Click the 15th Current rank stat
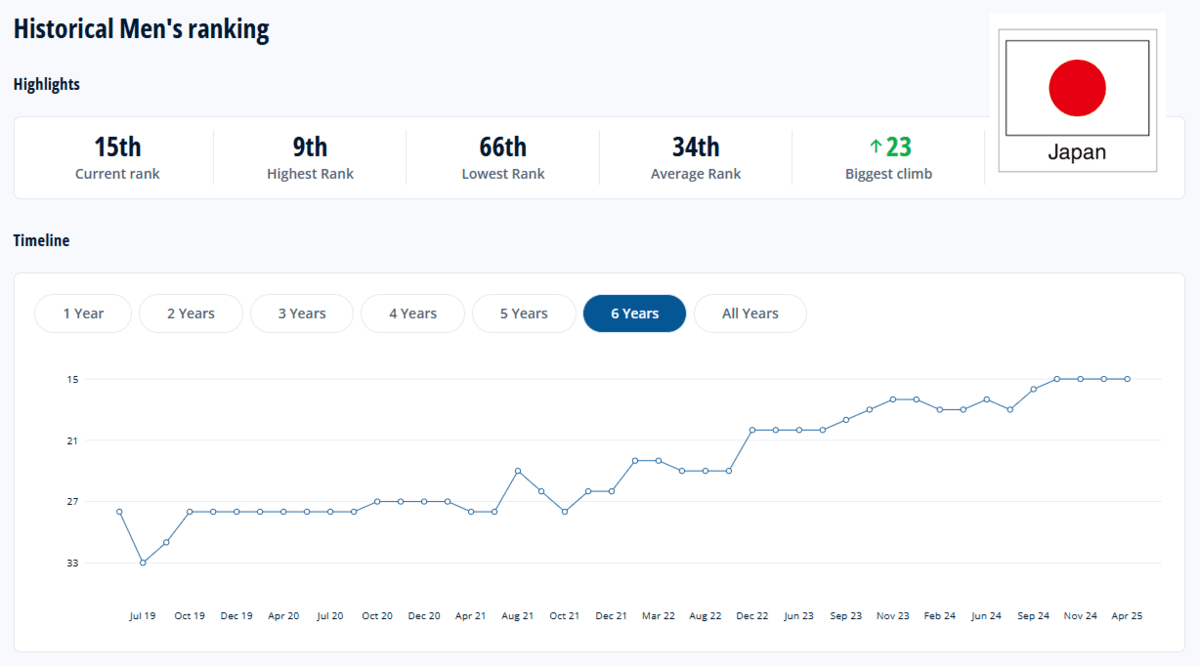Image resolution: width=1200 pixels, height=669 pixels. (117, 158)
